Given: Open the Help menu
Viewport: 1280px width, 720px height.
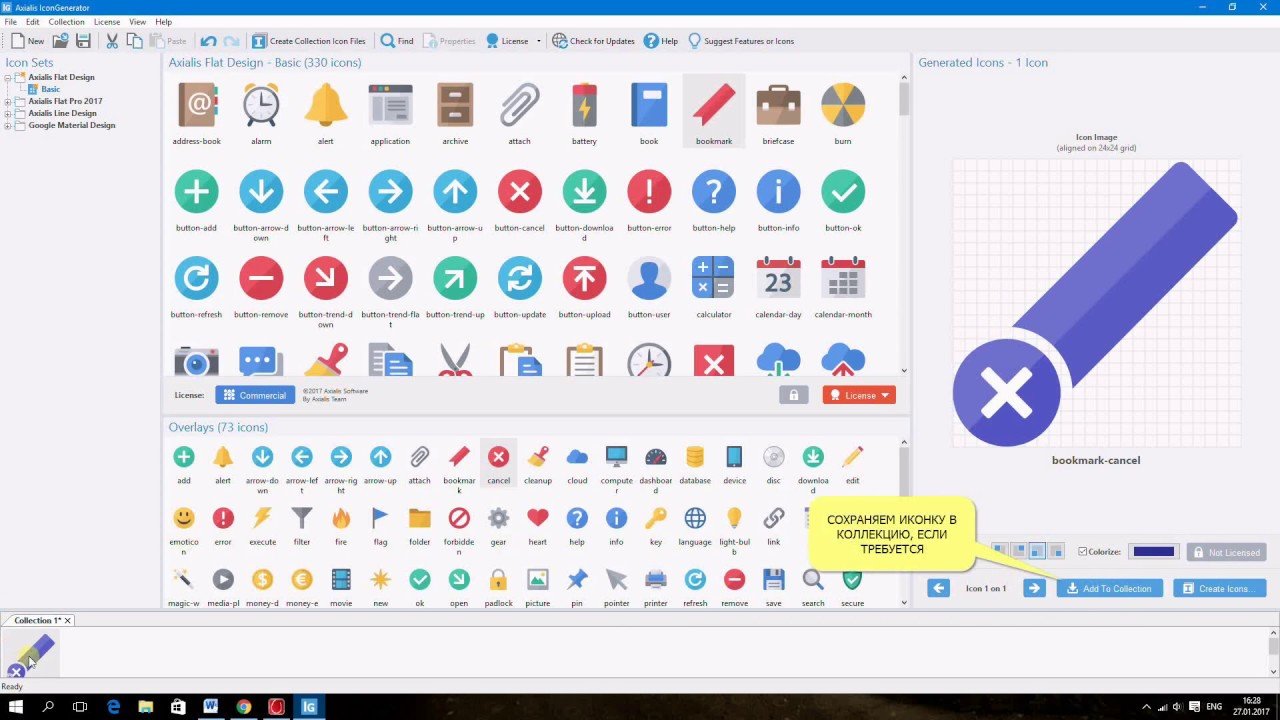Looking at the screenshot, I should tap(163, 21).
